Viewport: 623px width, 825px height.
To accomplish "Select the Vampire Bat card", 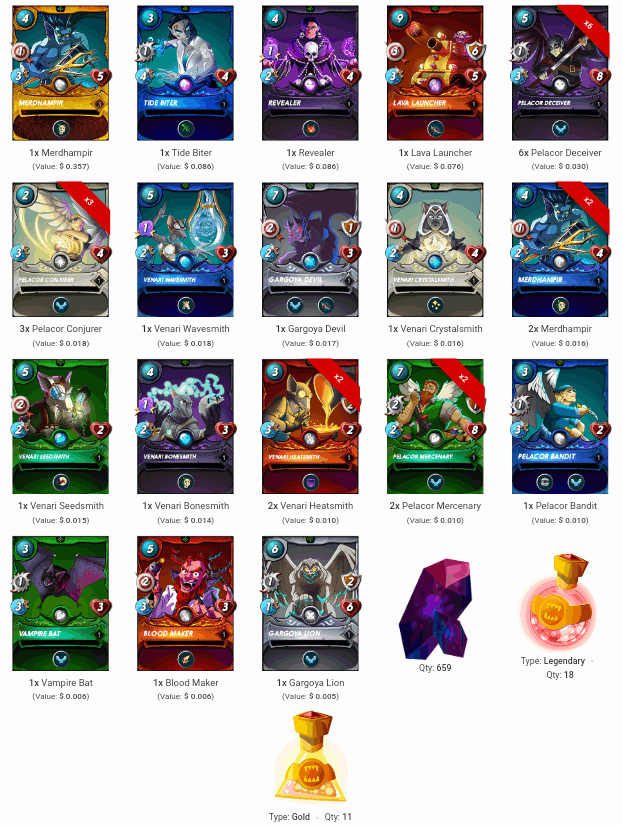I will point(61,603).
